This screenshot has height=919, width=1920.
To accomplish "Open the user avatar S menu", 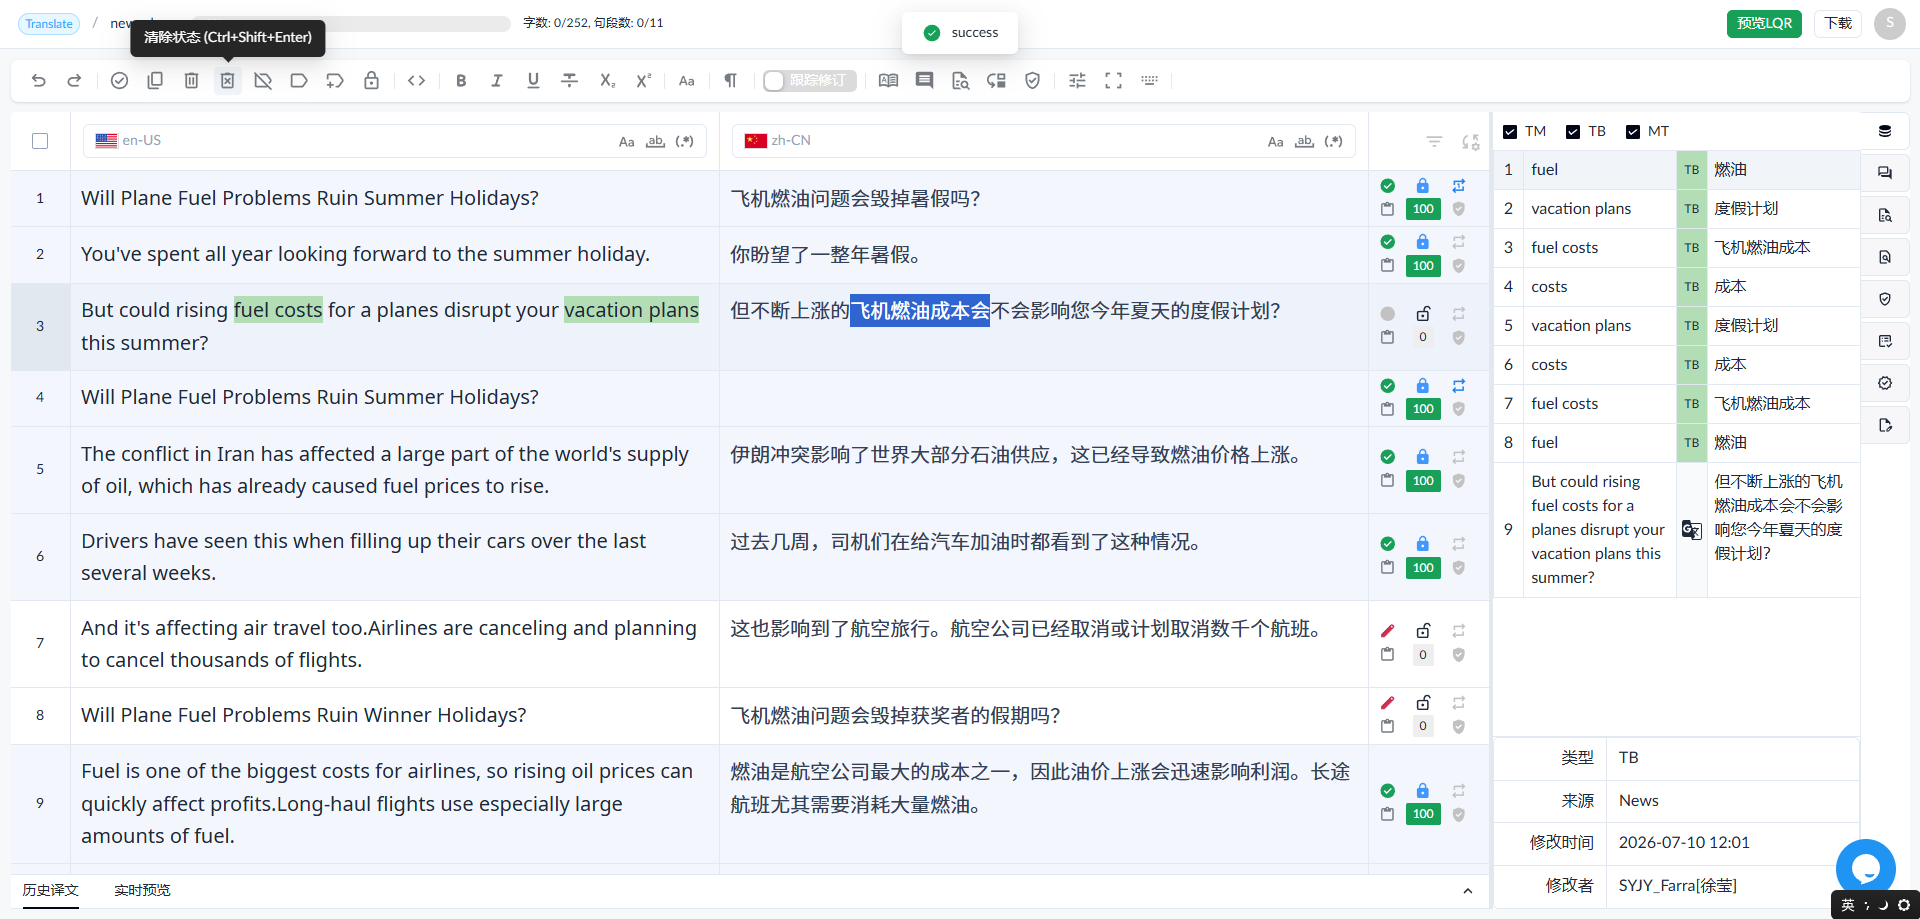I will pyautogui.click(x=1890, y=23).
